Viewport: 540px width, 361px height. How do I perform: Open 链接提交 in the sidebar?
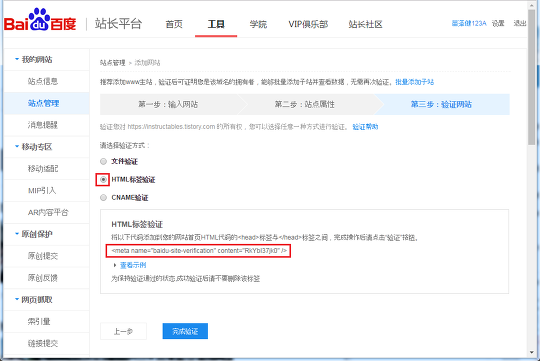tap(43, 343)
